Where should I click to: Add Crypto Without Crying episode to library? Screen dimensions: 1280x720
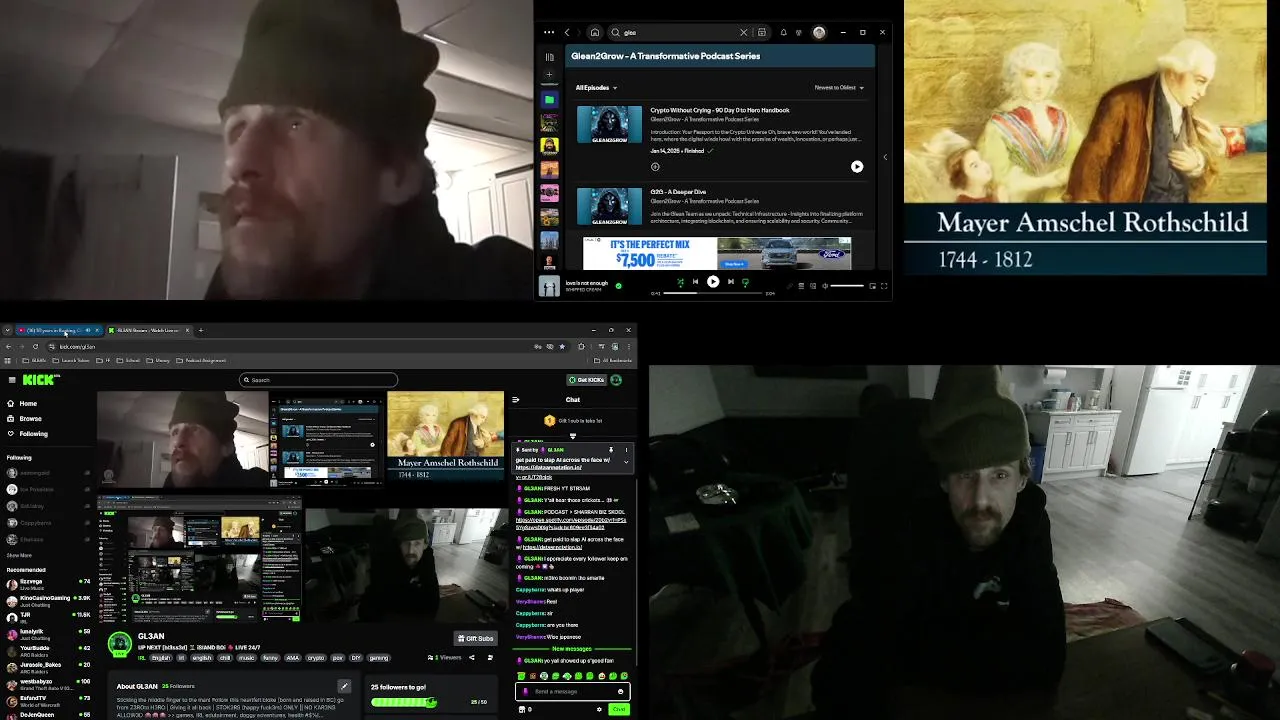click(655, 167)
